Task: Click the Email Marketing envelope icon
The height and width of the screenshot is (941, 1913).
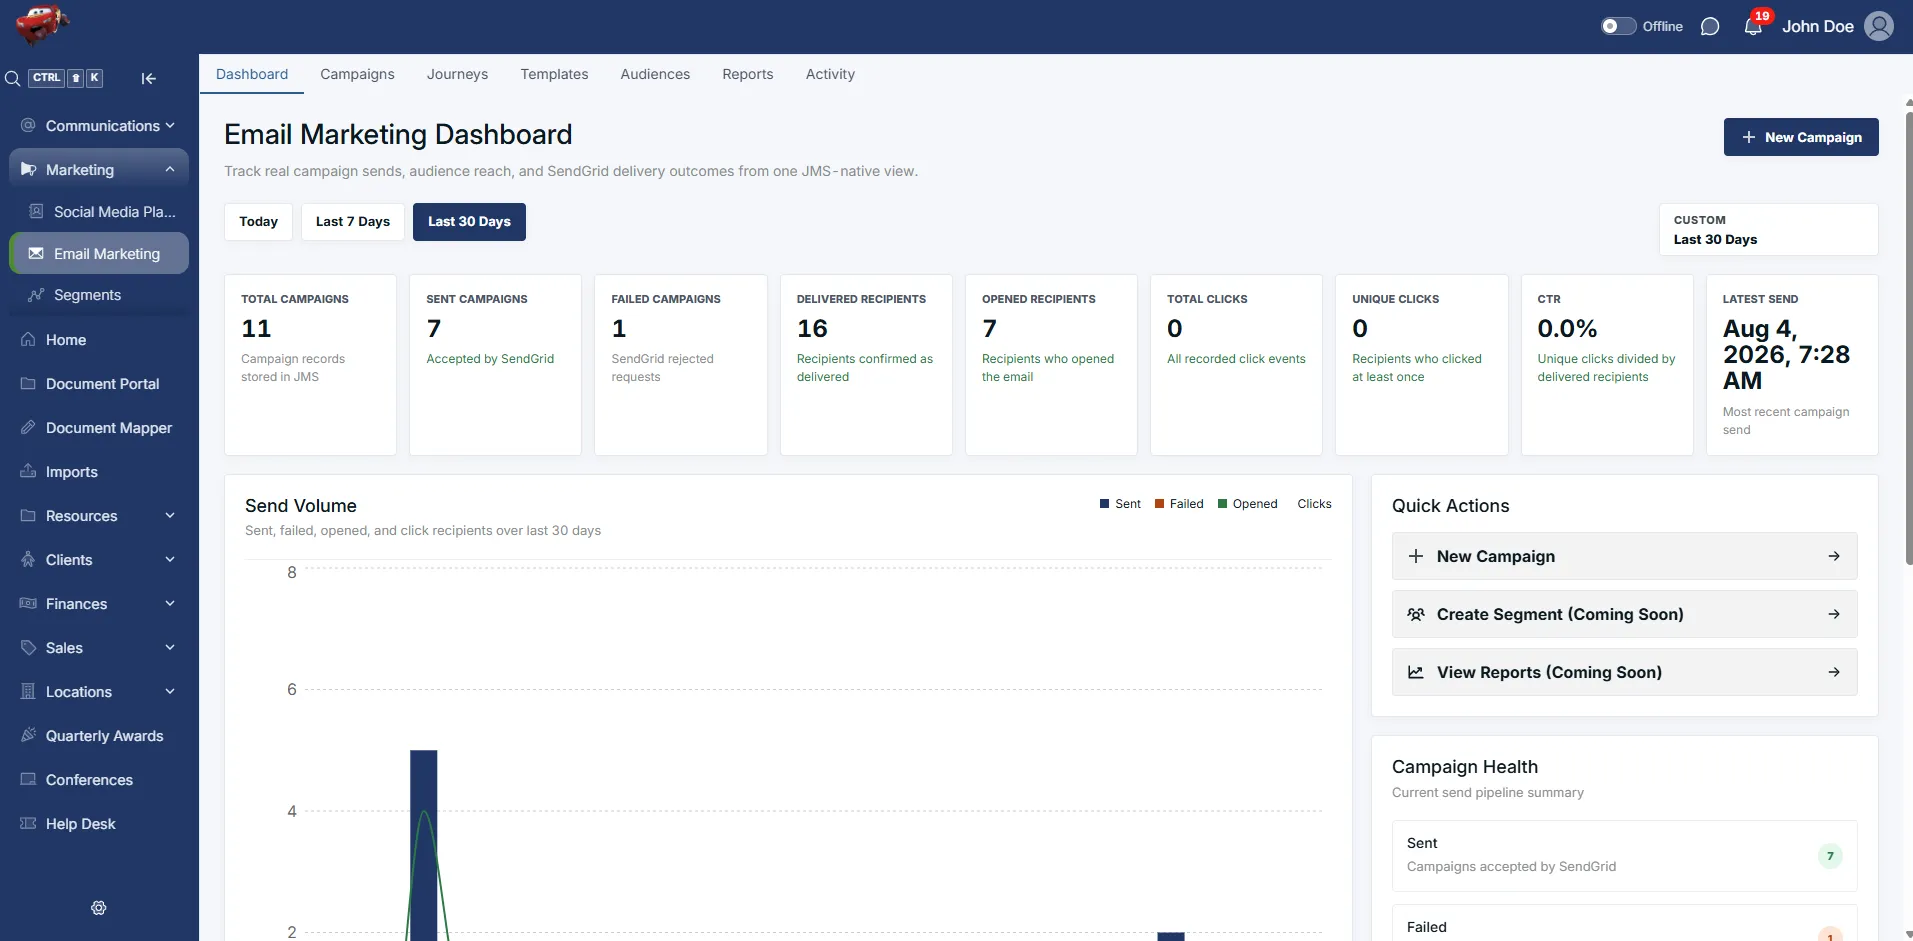Action: 36,253
